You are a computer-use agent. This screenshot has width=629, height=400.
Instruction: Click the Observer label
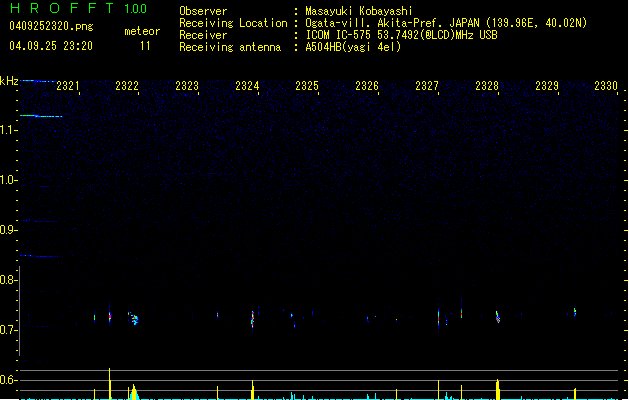point(203,11)
